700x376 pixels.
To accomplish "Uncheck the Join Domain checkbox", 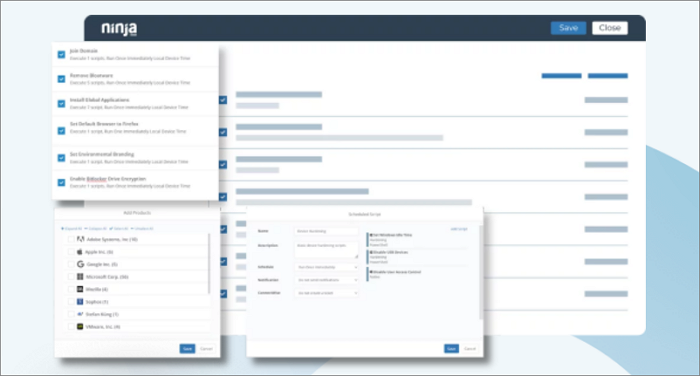I will click(62, 54).
